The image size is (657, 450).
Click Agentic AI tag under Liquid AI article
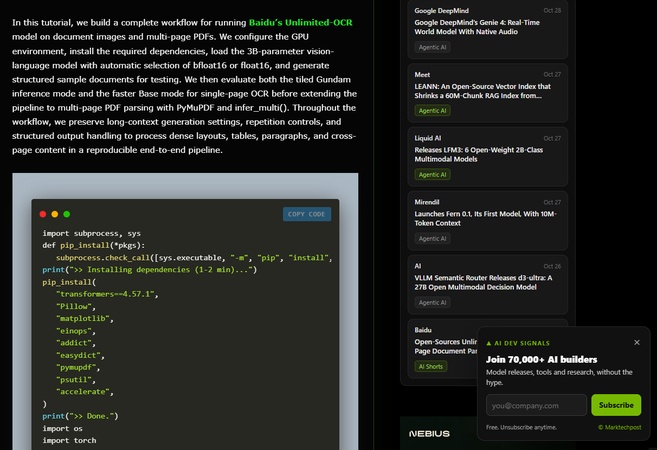pos(432,175)
